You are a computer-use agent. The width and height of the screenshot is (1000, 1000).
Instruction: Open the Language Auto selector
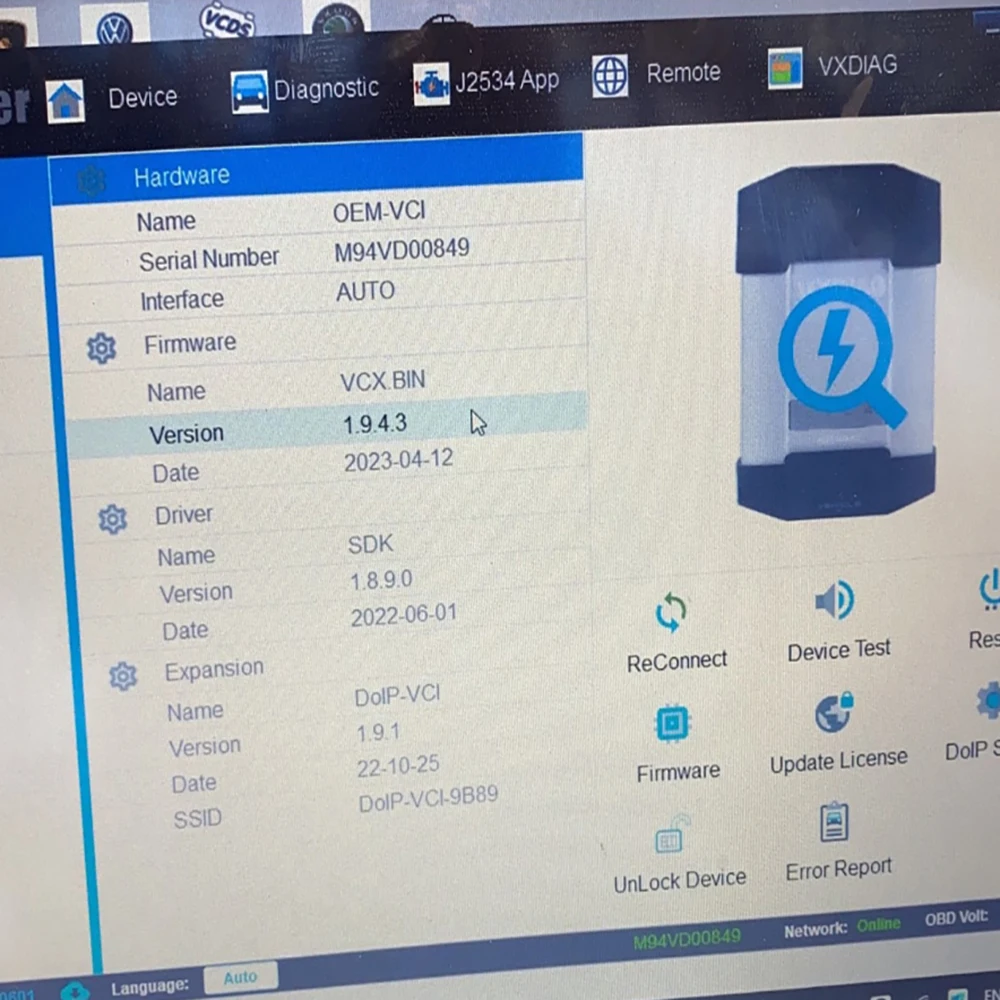point(240,978)
